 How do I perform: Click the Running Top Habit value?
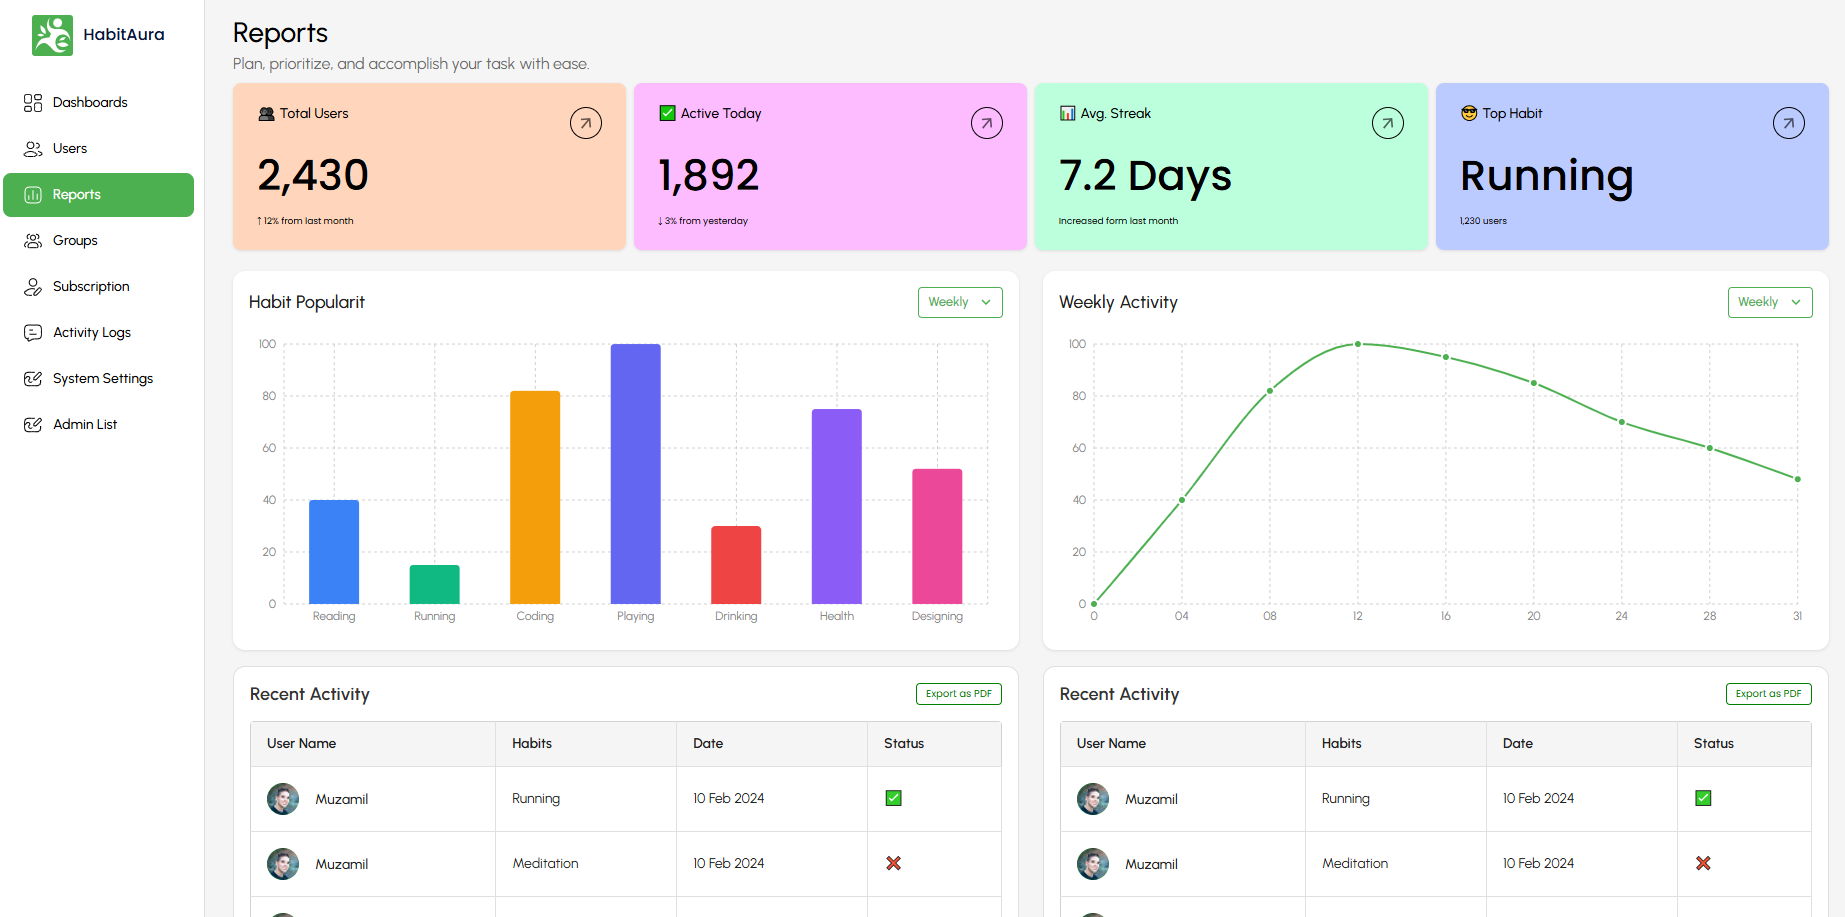[1547, 177]
